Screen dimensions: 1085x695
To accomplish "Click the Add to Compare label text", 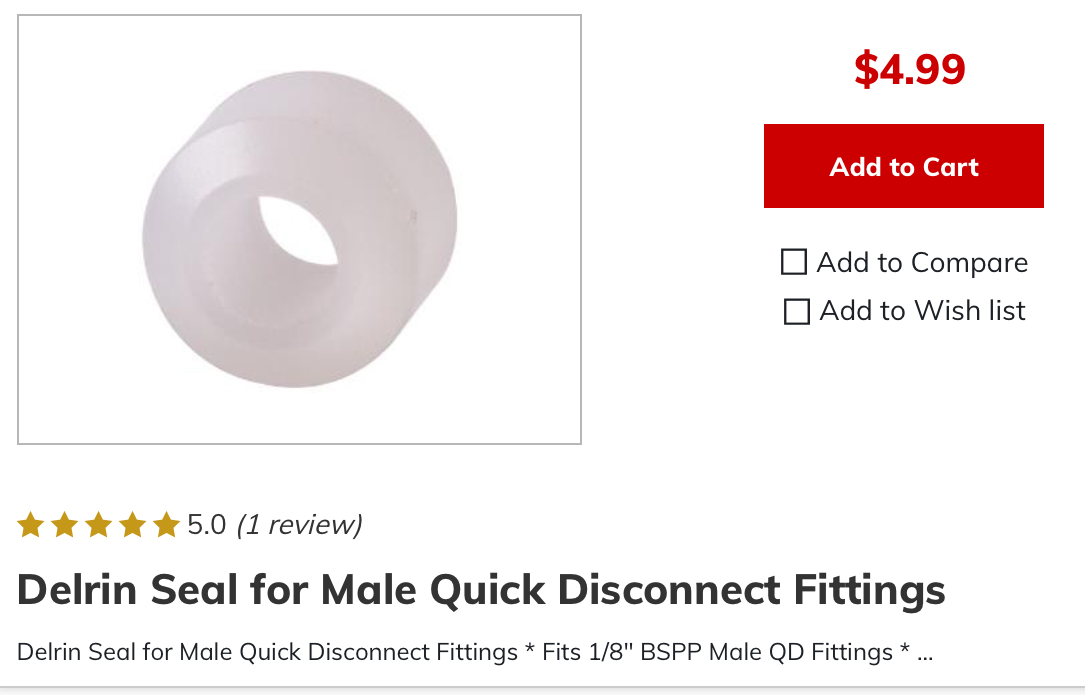I will point(922,263).
